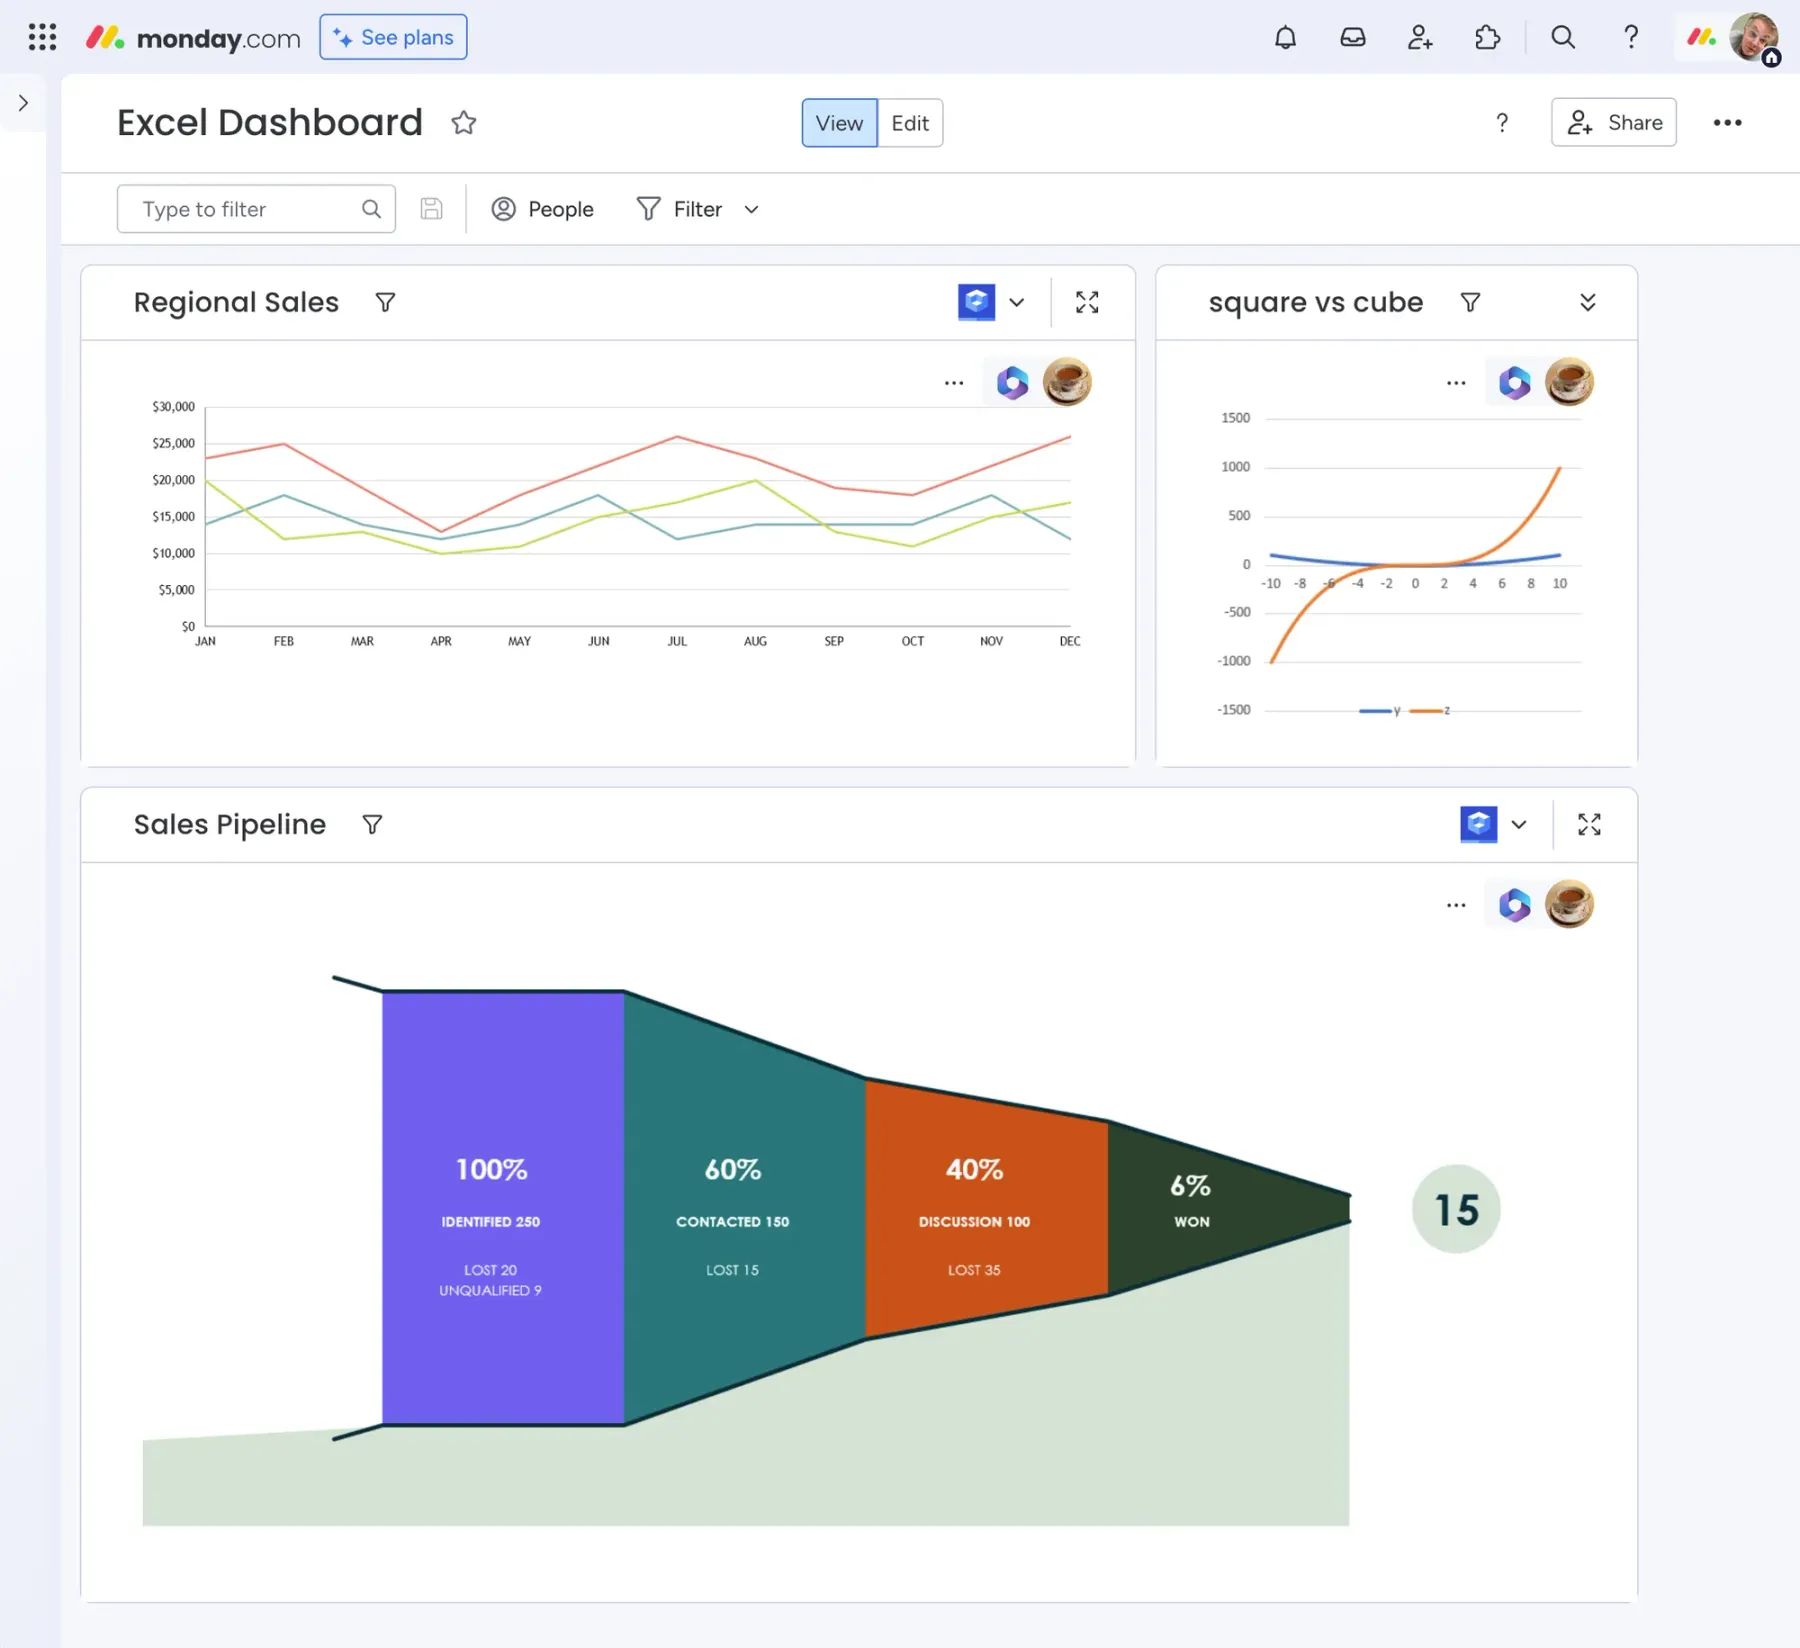This screenshot has width=1800, height=1648.
Task: Click the Type to filter input field
Action: tap(240, 208)
